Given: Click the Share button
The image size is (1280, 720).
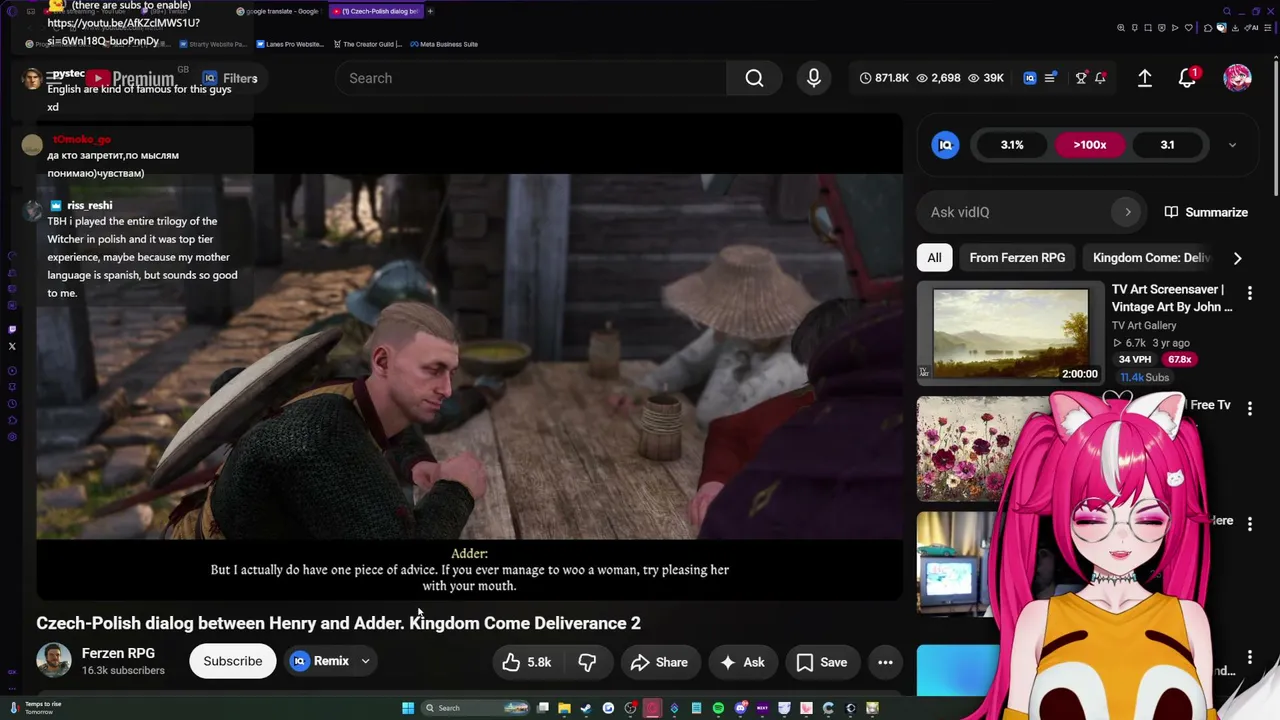Looking at the screenshot, I should click(658, 662).
